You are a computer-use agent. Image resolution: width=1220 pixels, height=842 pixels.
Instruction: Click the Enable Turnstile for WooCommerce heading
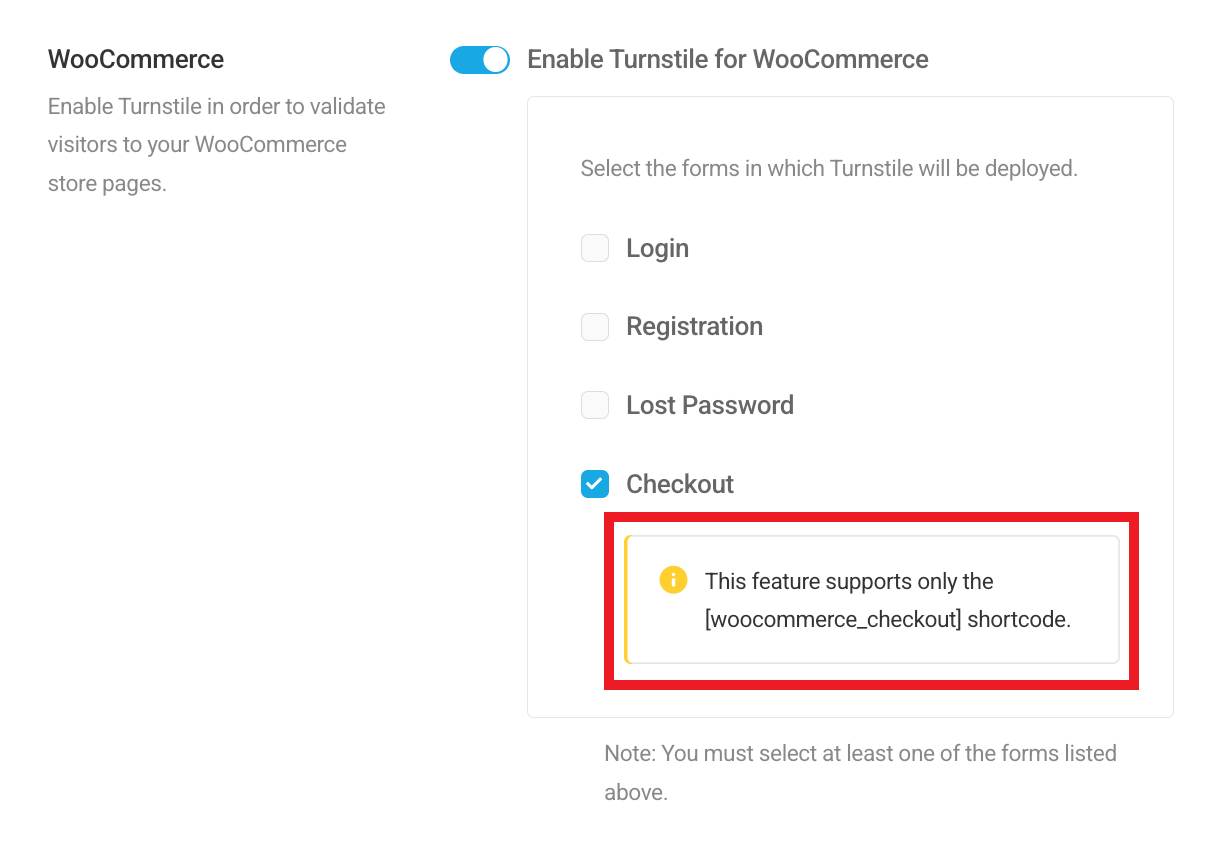click(x=728, y=59)
